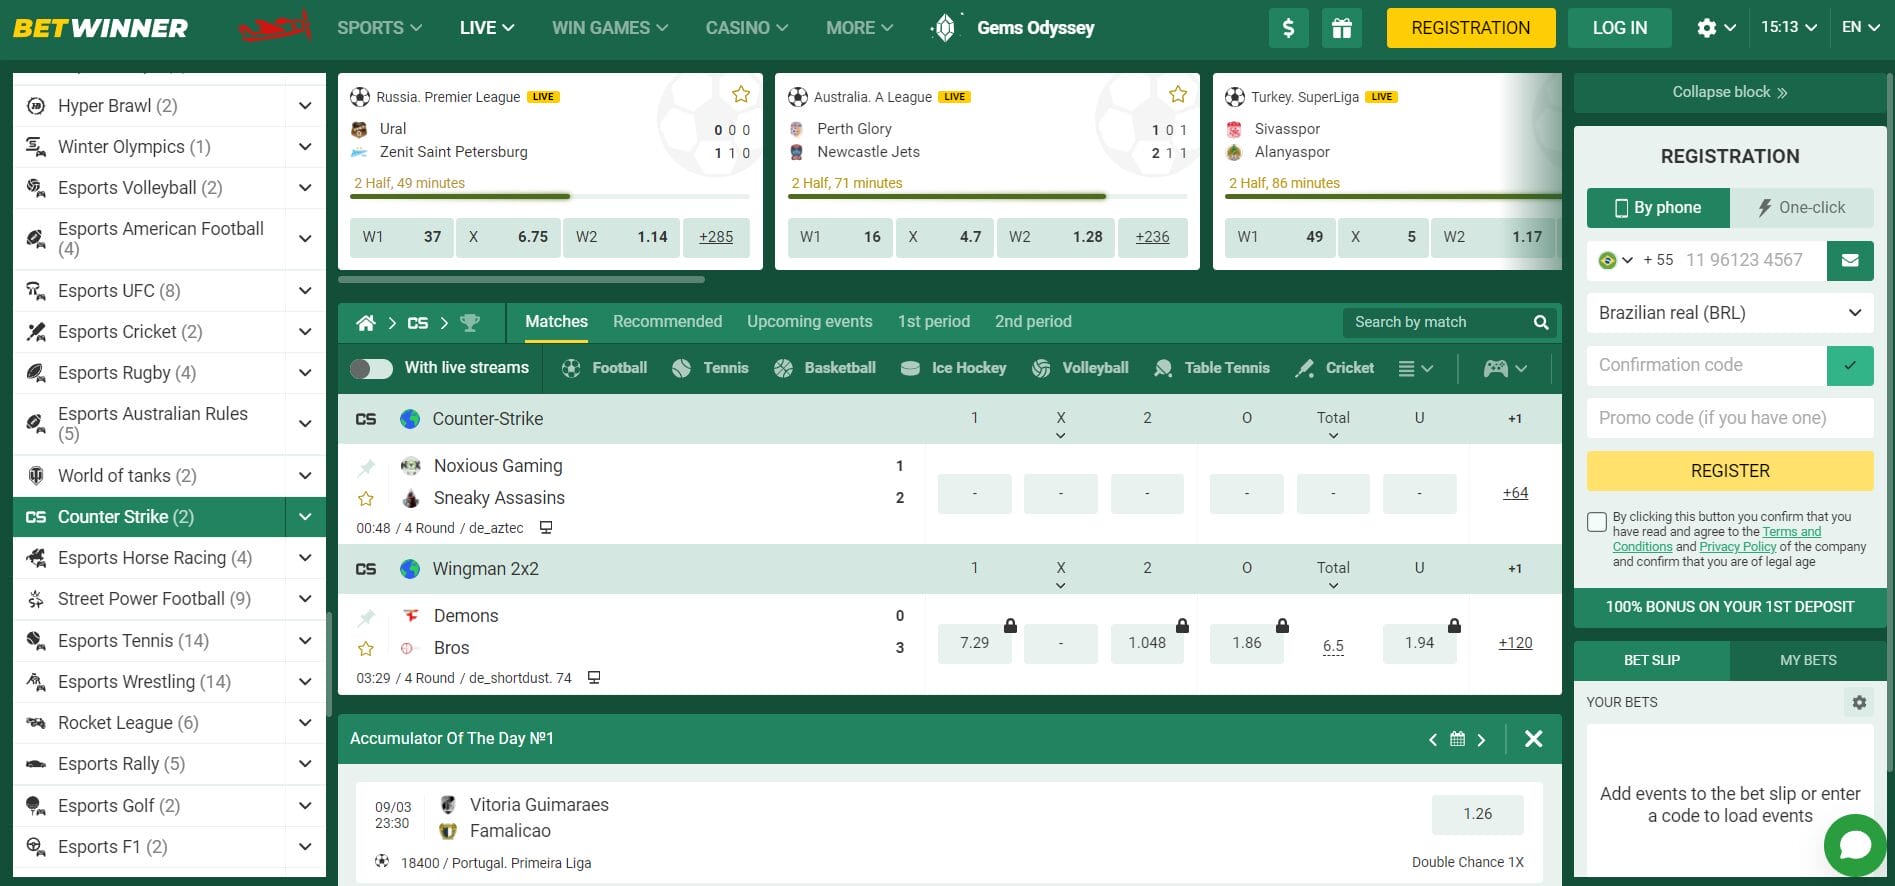Show the previous accumulator
This screenshot has height=886, width=1895.
[x=1432, y=739]
